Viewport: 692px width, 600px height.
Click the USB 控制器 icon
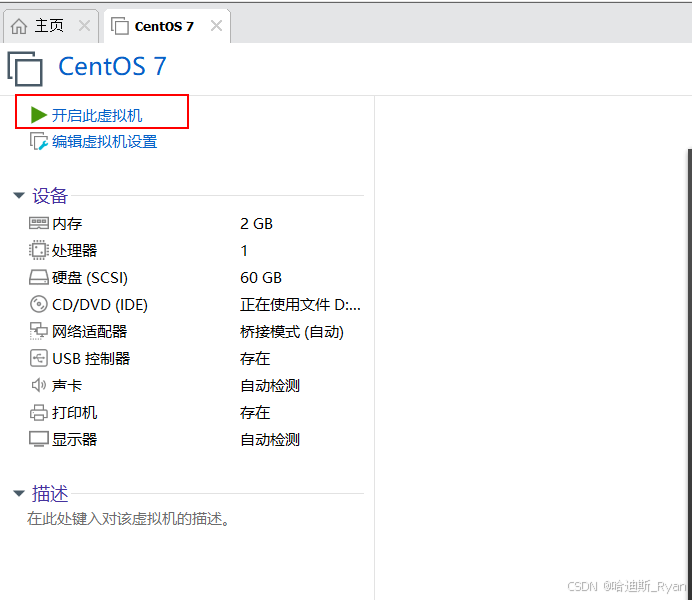click(x=39, y=358)
